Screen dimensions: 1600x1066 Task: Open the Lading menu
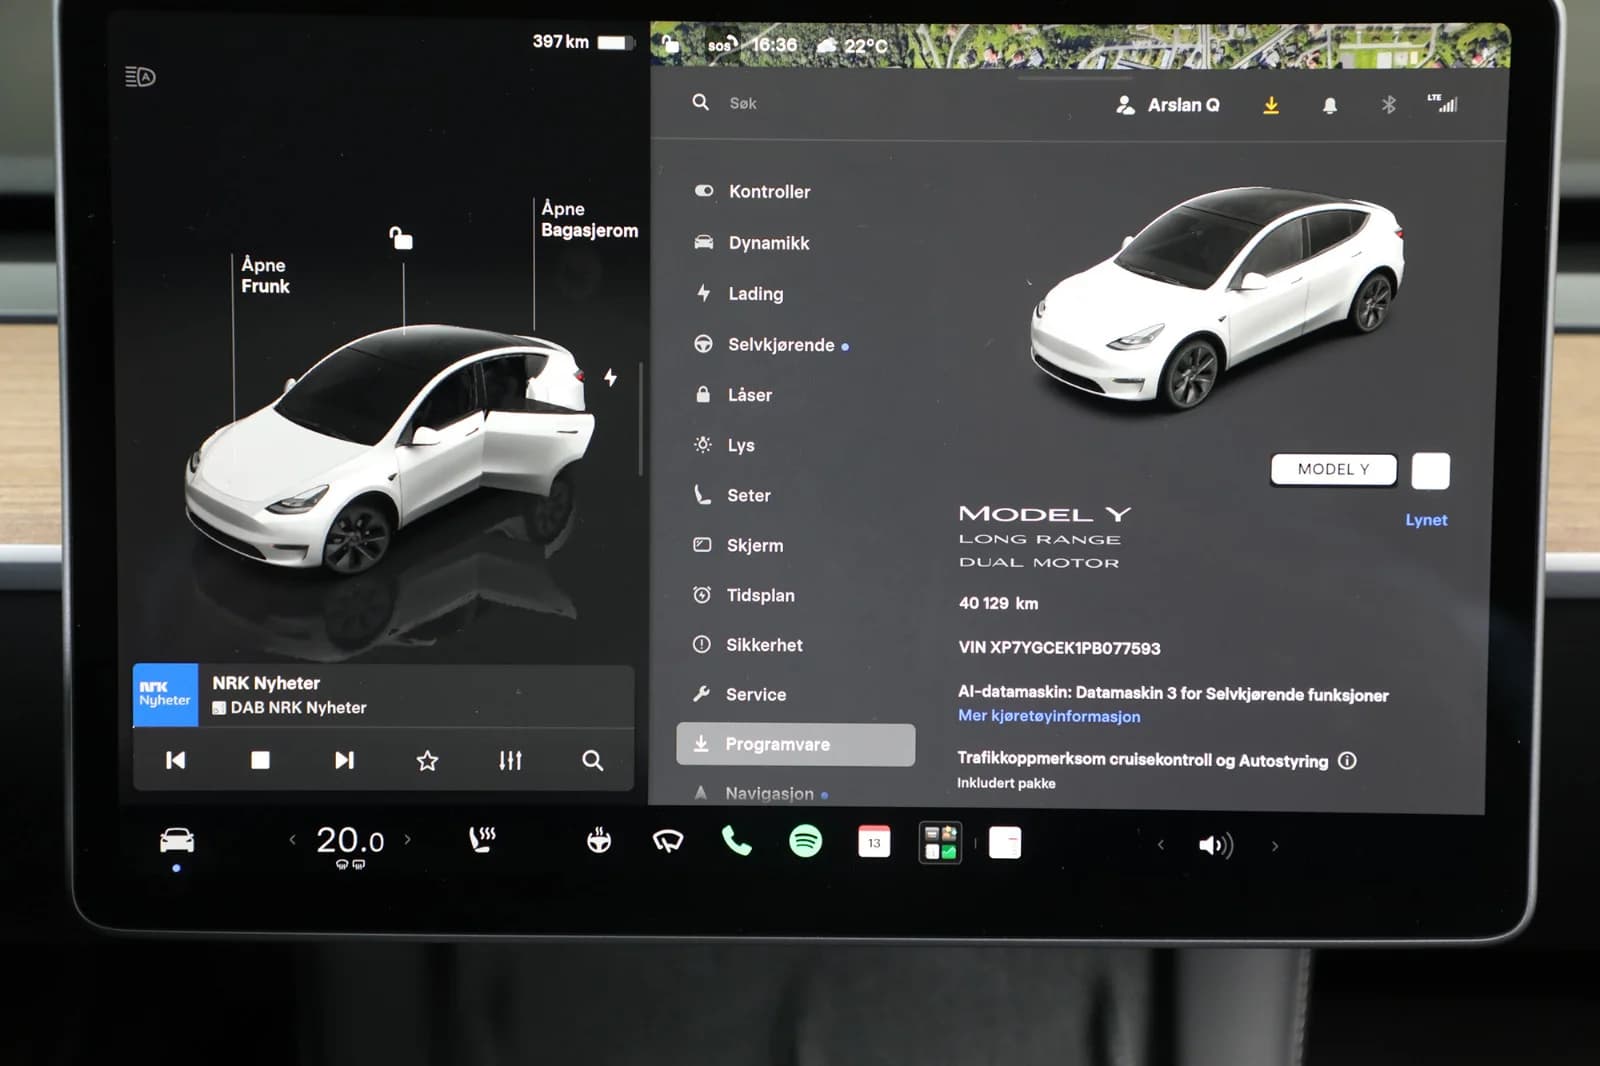[x=740, y=294]
